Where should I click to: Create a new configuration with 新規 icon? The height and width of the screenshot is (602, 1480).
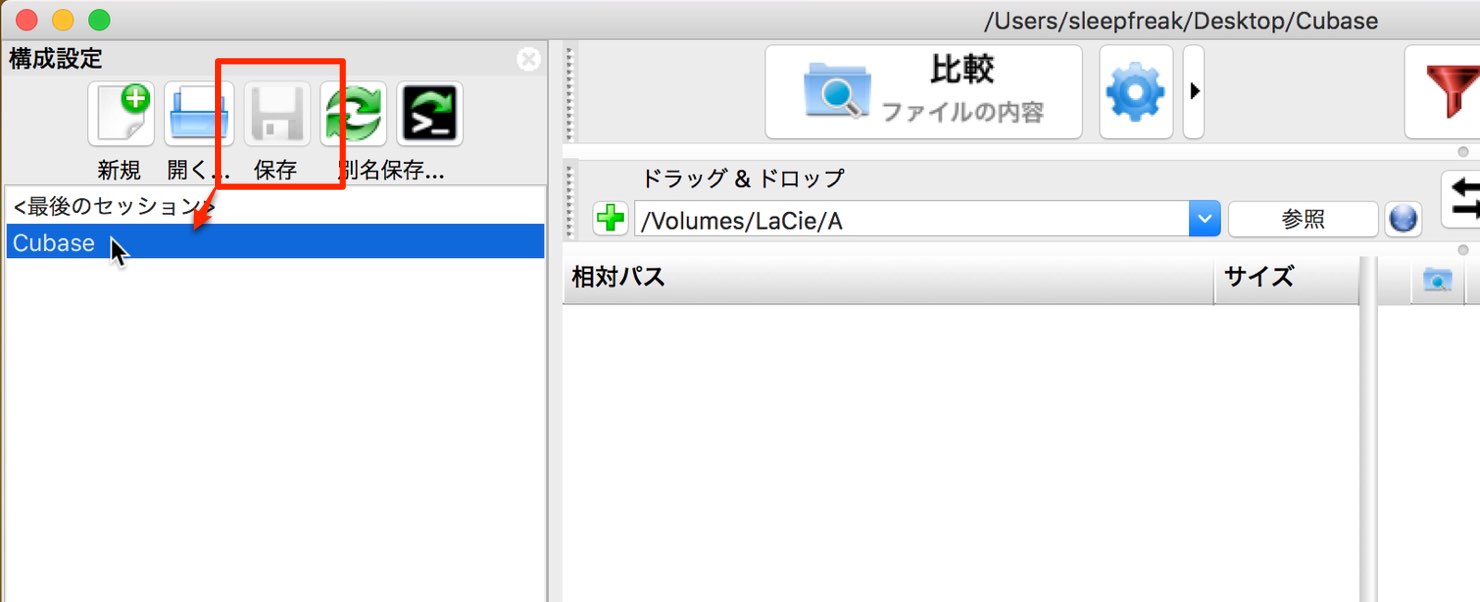click(x=120, y=114)
